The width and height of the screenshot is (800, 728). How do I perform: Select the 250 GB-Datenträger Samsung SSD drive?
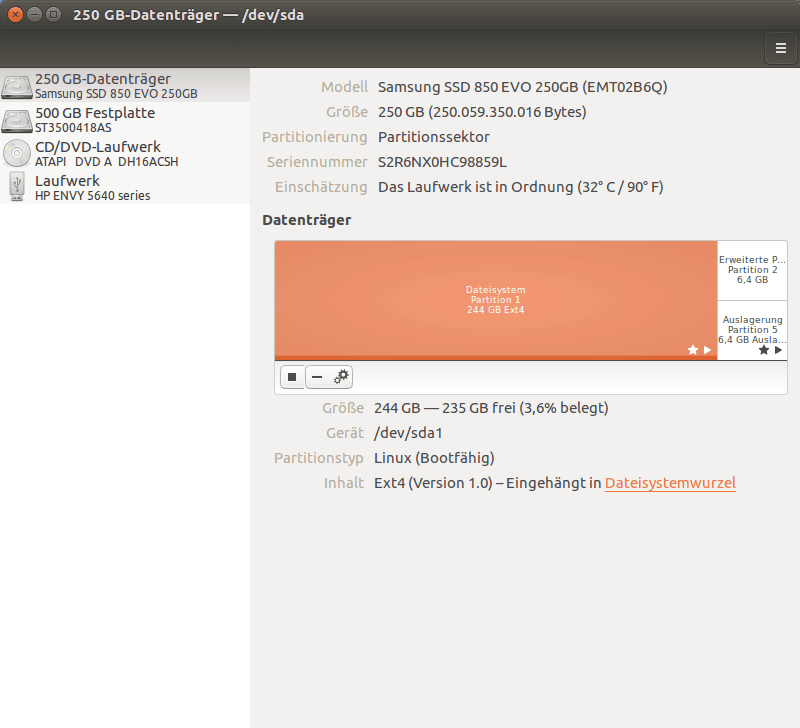click(x=125, y=85)
